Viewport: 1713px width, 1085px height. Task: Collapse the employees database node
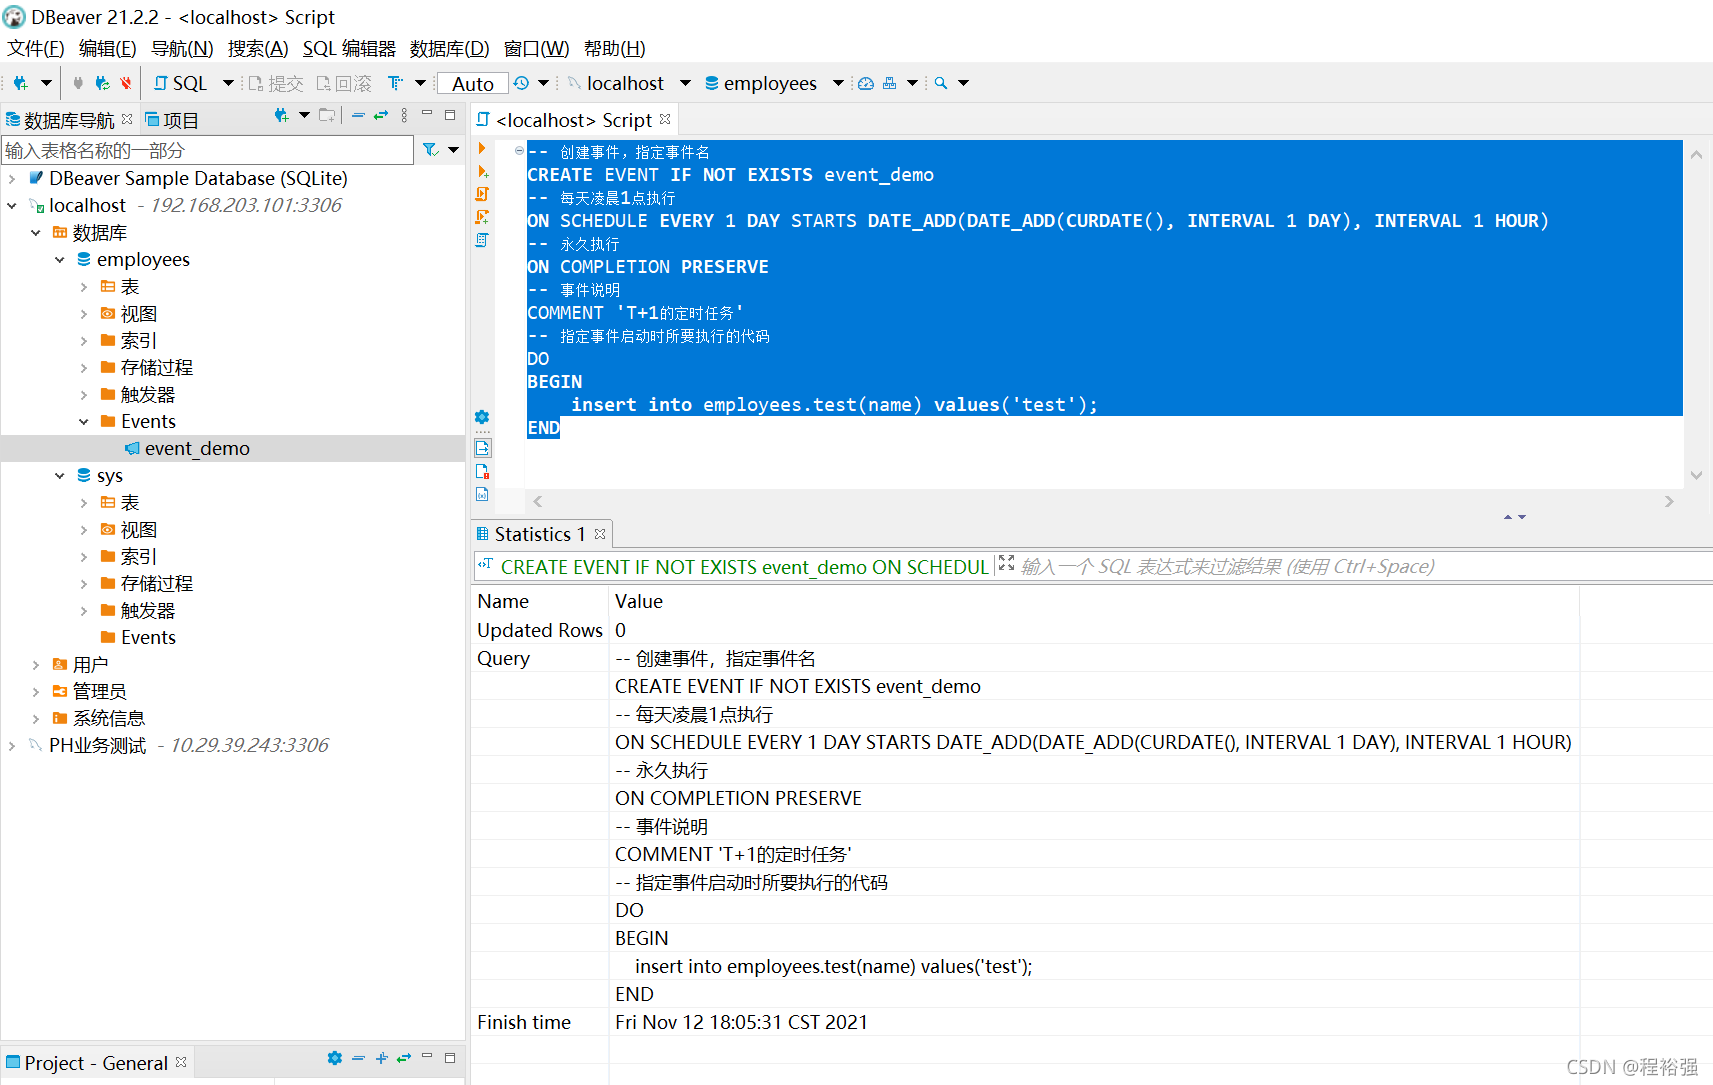[x=60, y=259]
